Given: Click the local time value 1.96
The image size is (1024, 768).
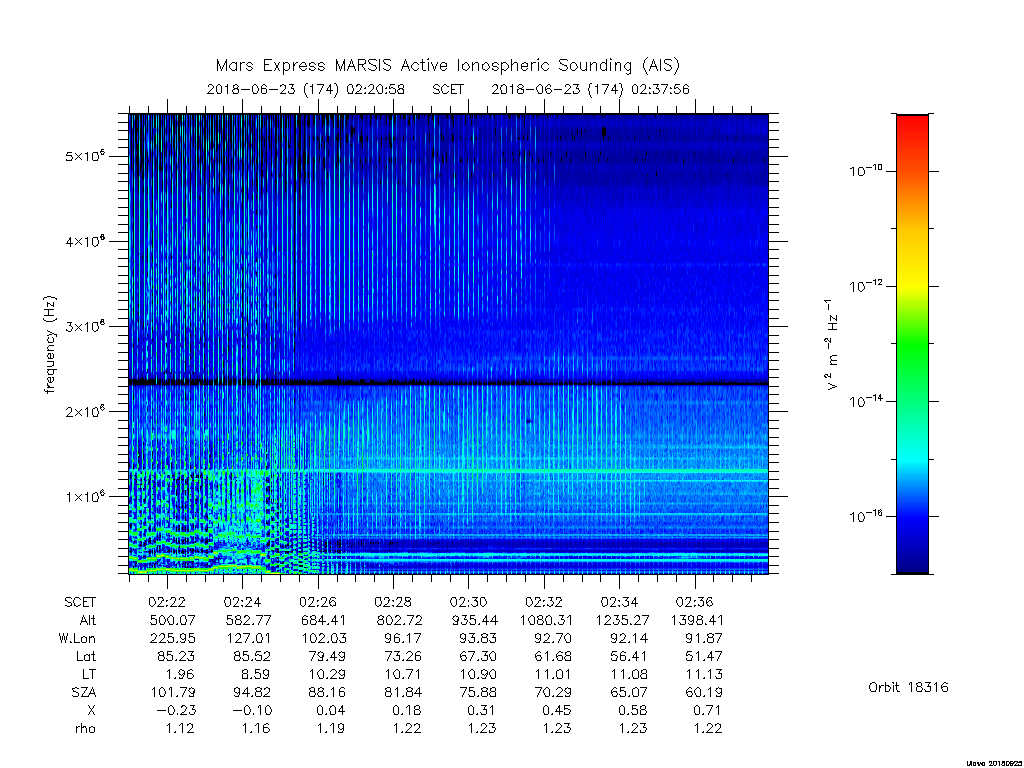Looking at the screenshot, I should (x=180, y=675).
